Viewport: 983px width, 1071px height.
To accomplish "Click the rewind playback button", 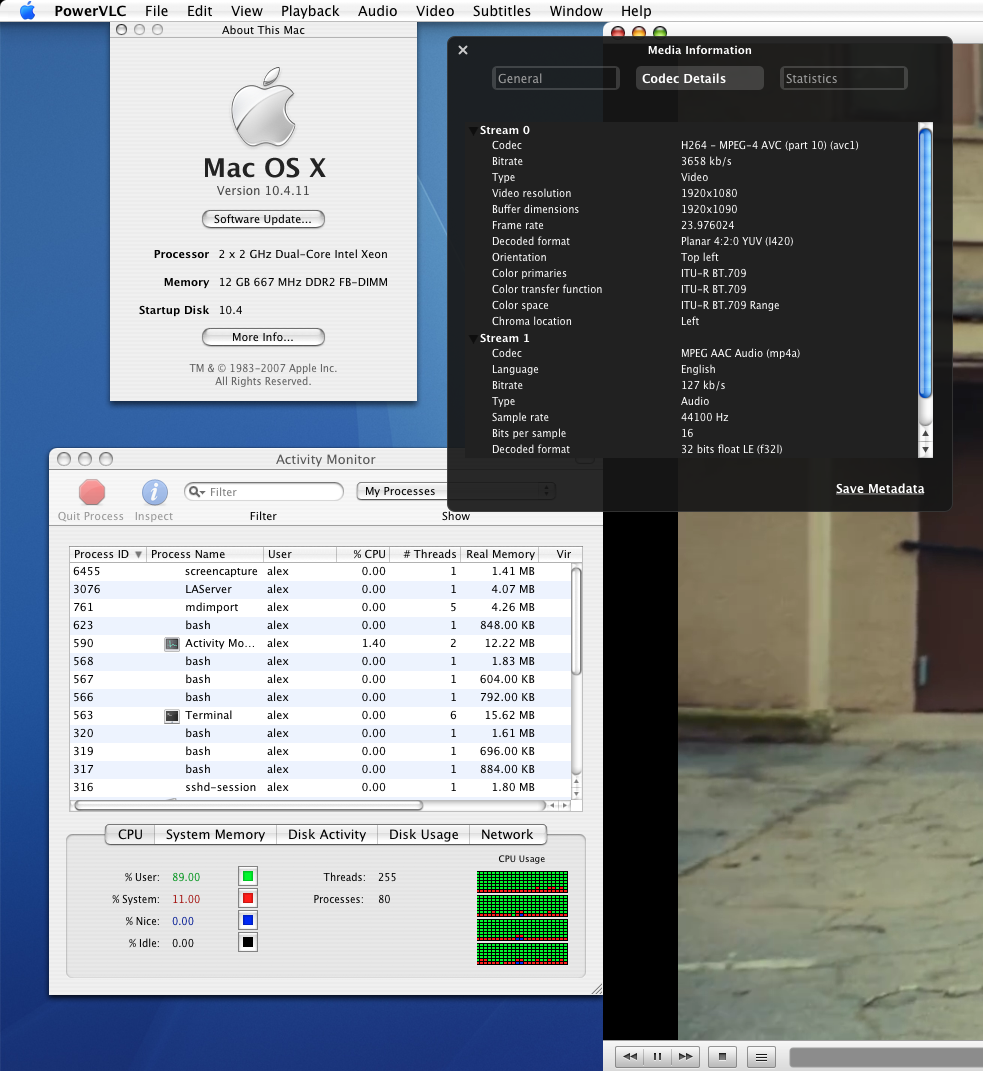I will click(630, 1056).
